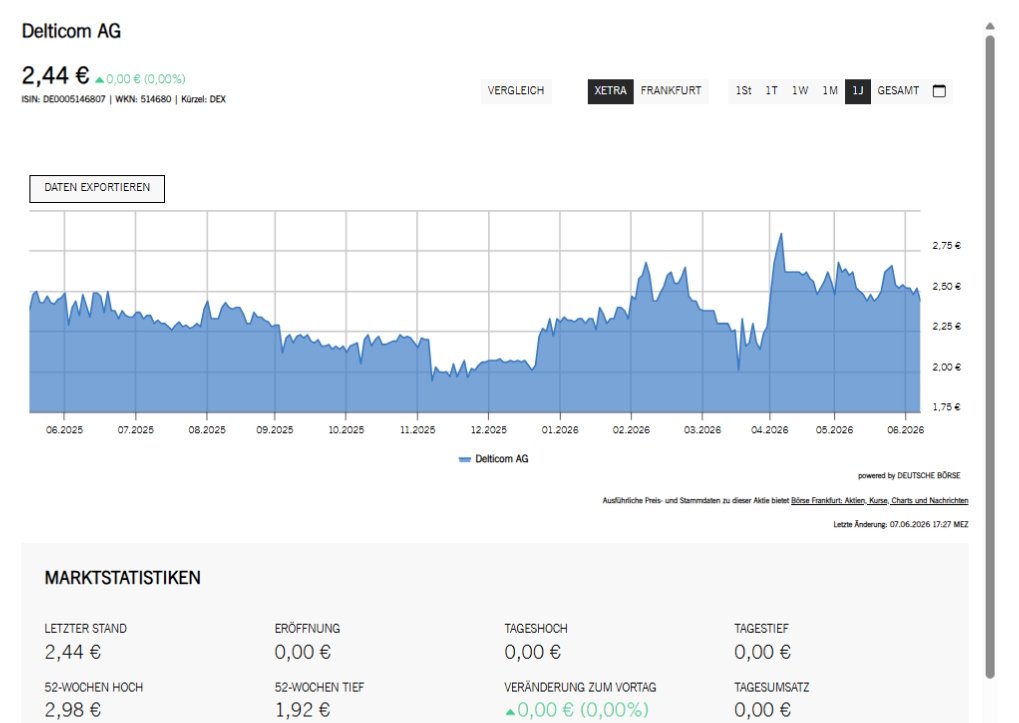
Task: Click the 12.2025 x-axis label
Action: [489, 430]
